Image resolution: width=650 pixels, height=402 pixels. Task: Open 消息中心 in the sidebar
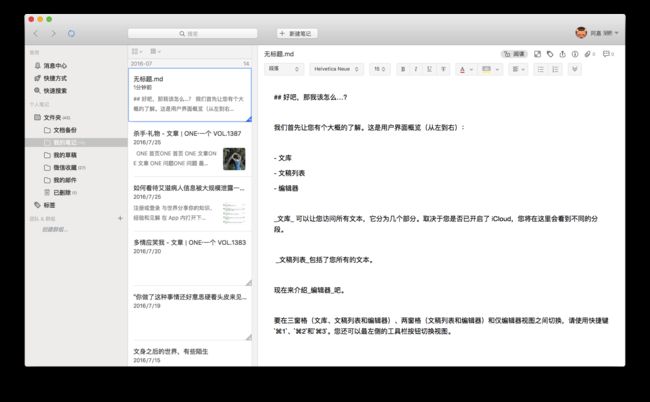(55, 65)
